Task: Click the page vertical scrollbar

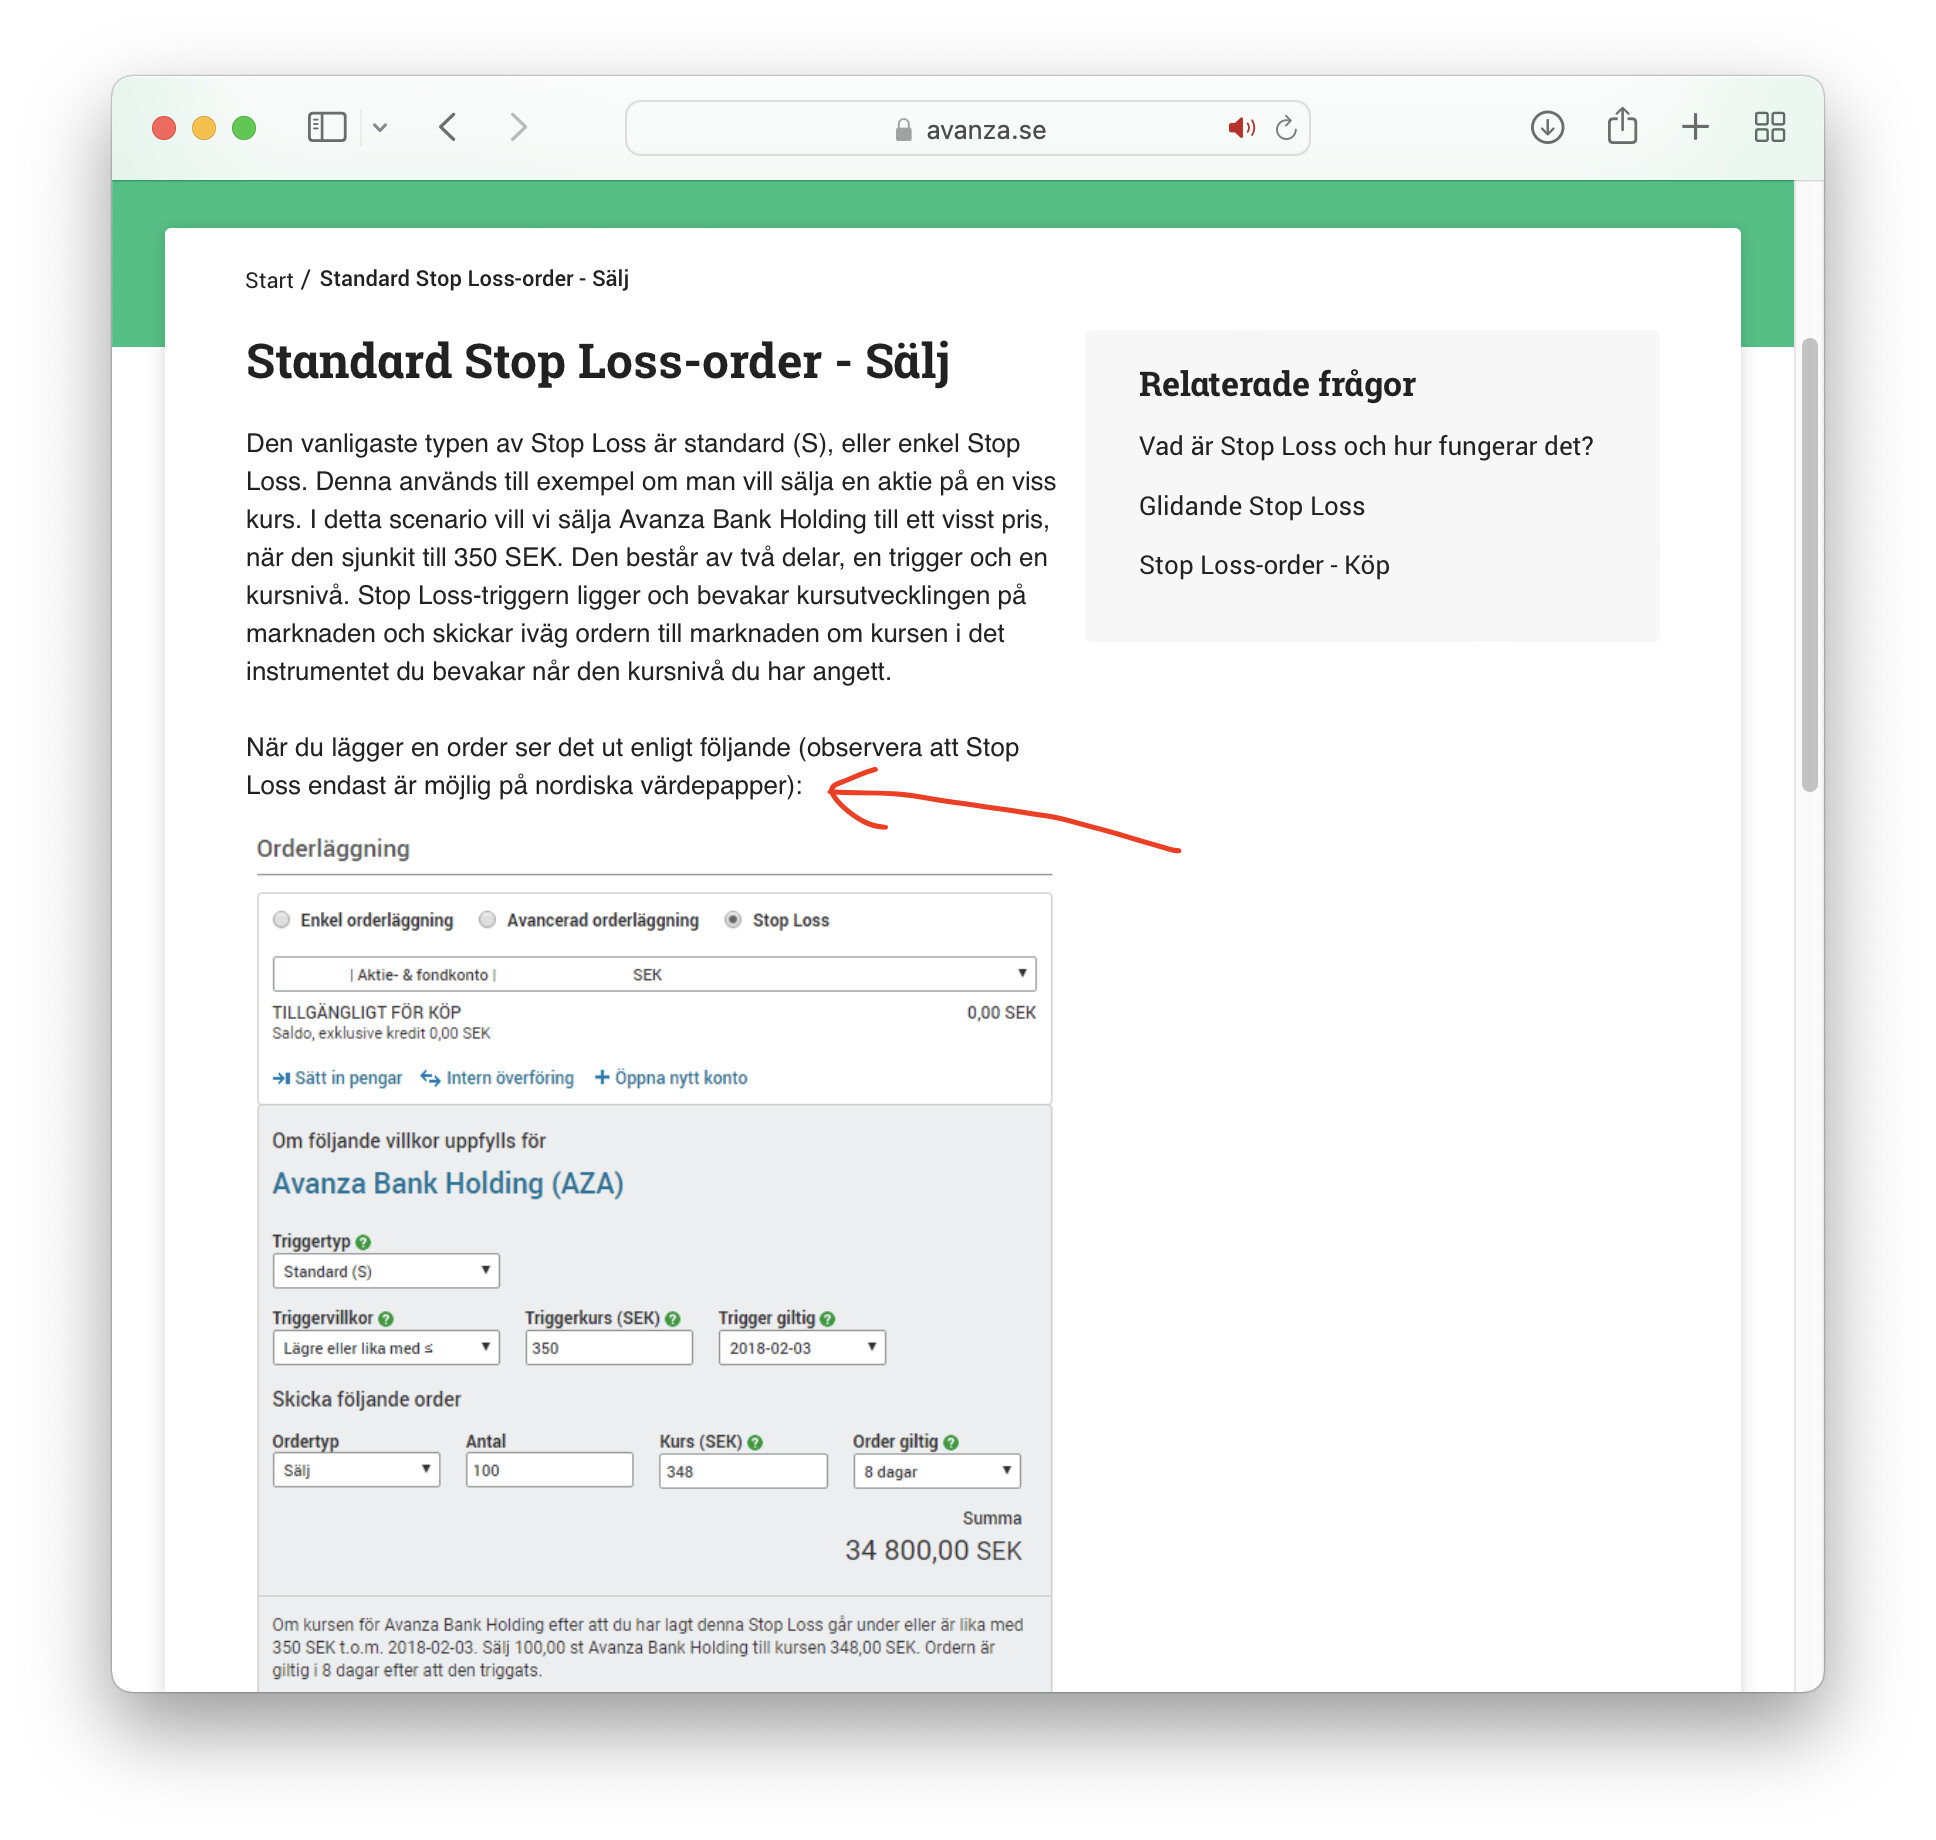Action: coord(1808,565)
